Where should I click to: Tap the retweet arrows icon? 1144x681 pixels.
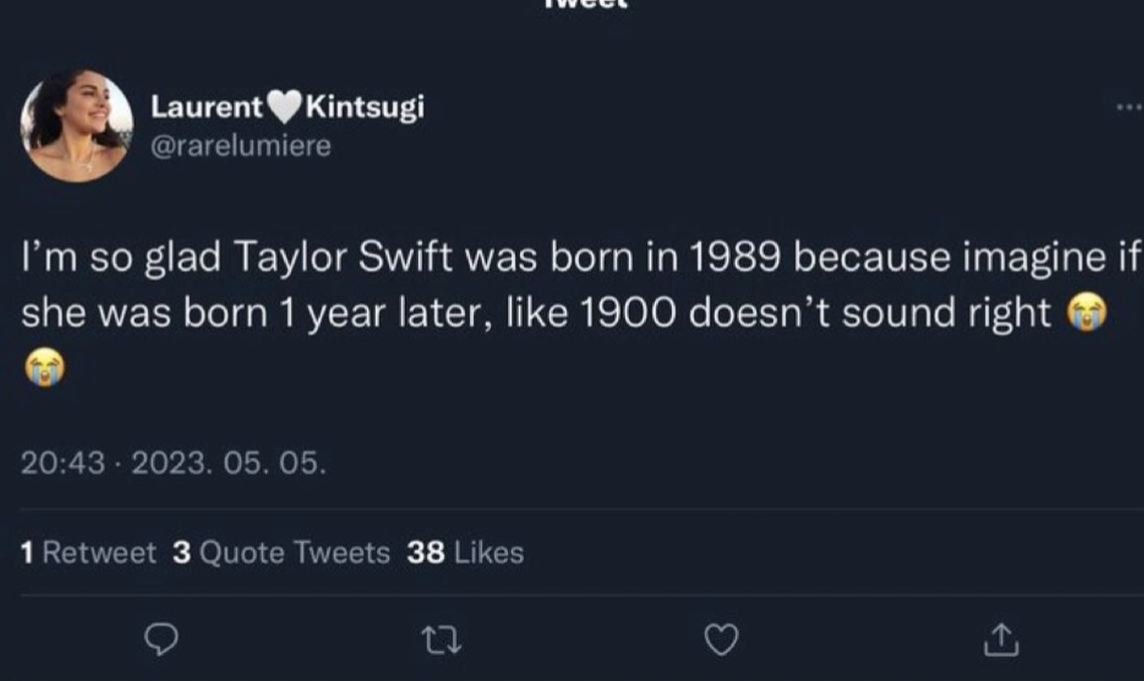click(441, 641)
